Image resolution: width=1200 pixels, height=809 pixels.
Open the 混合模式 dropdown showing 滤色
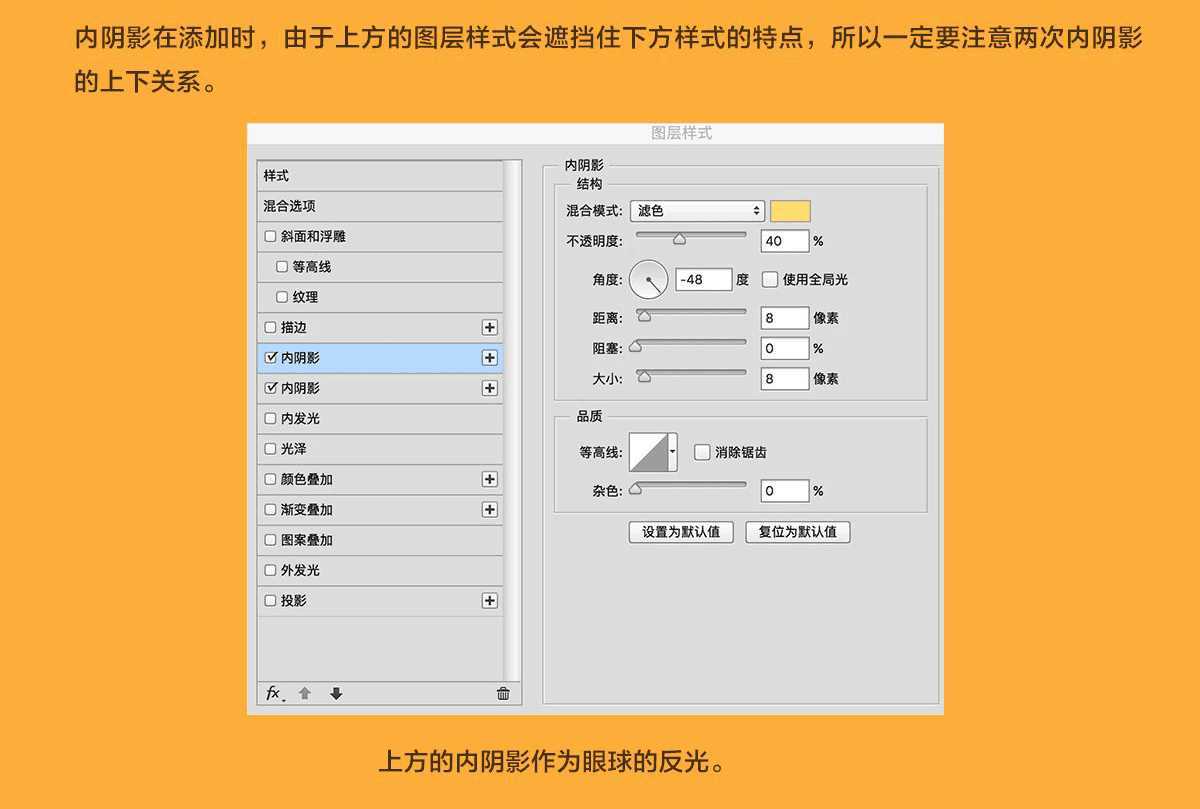click(x=697, y=211)
